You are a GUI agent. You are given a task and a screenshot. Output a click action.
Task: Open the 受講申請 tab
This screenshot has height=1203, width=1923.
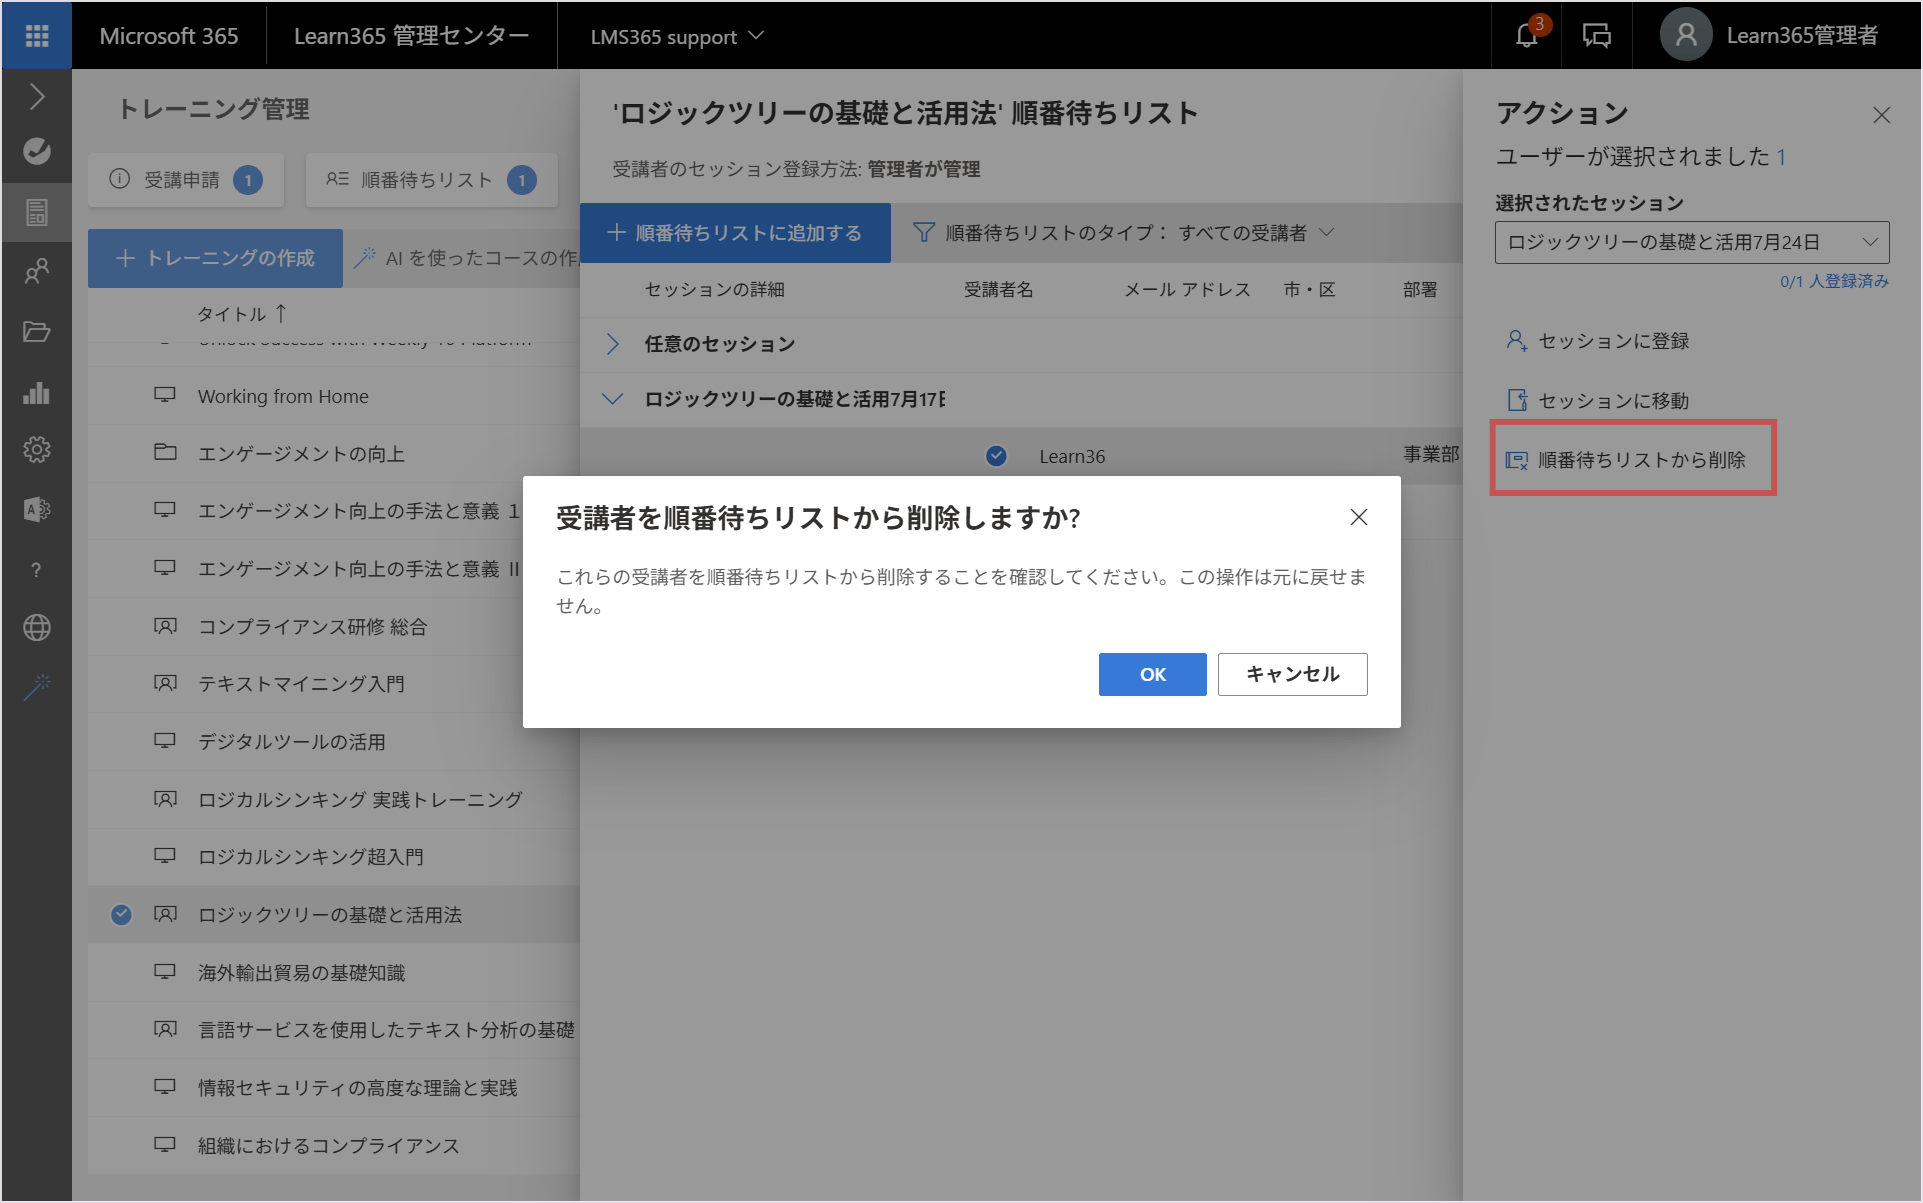pyautogui.click(x=186, y=180)
